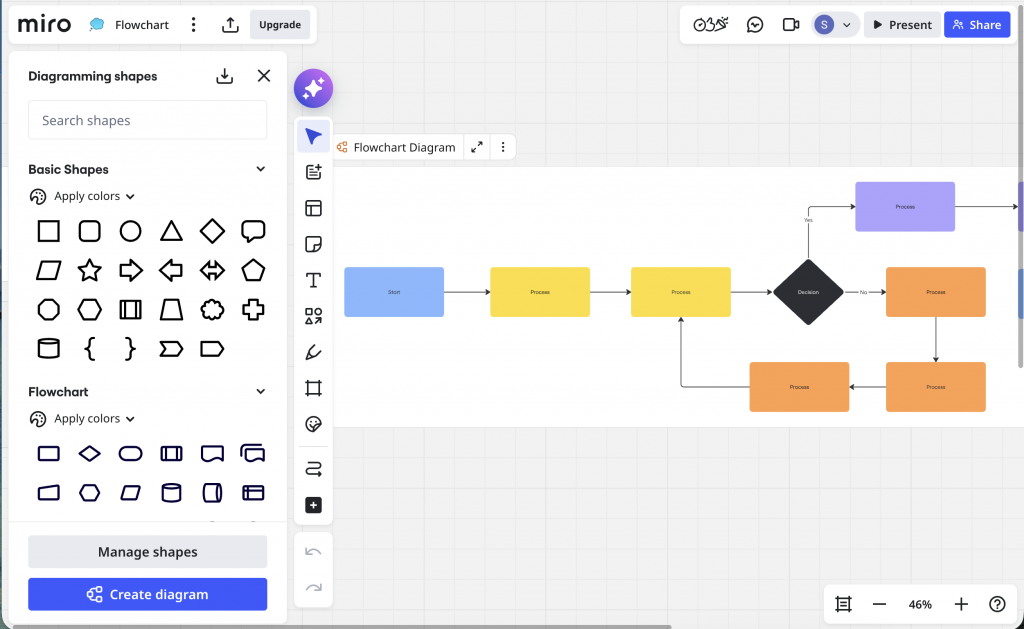Open the more tools plus icon

pos(313,505)
